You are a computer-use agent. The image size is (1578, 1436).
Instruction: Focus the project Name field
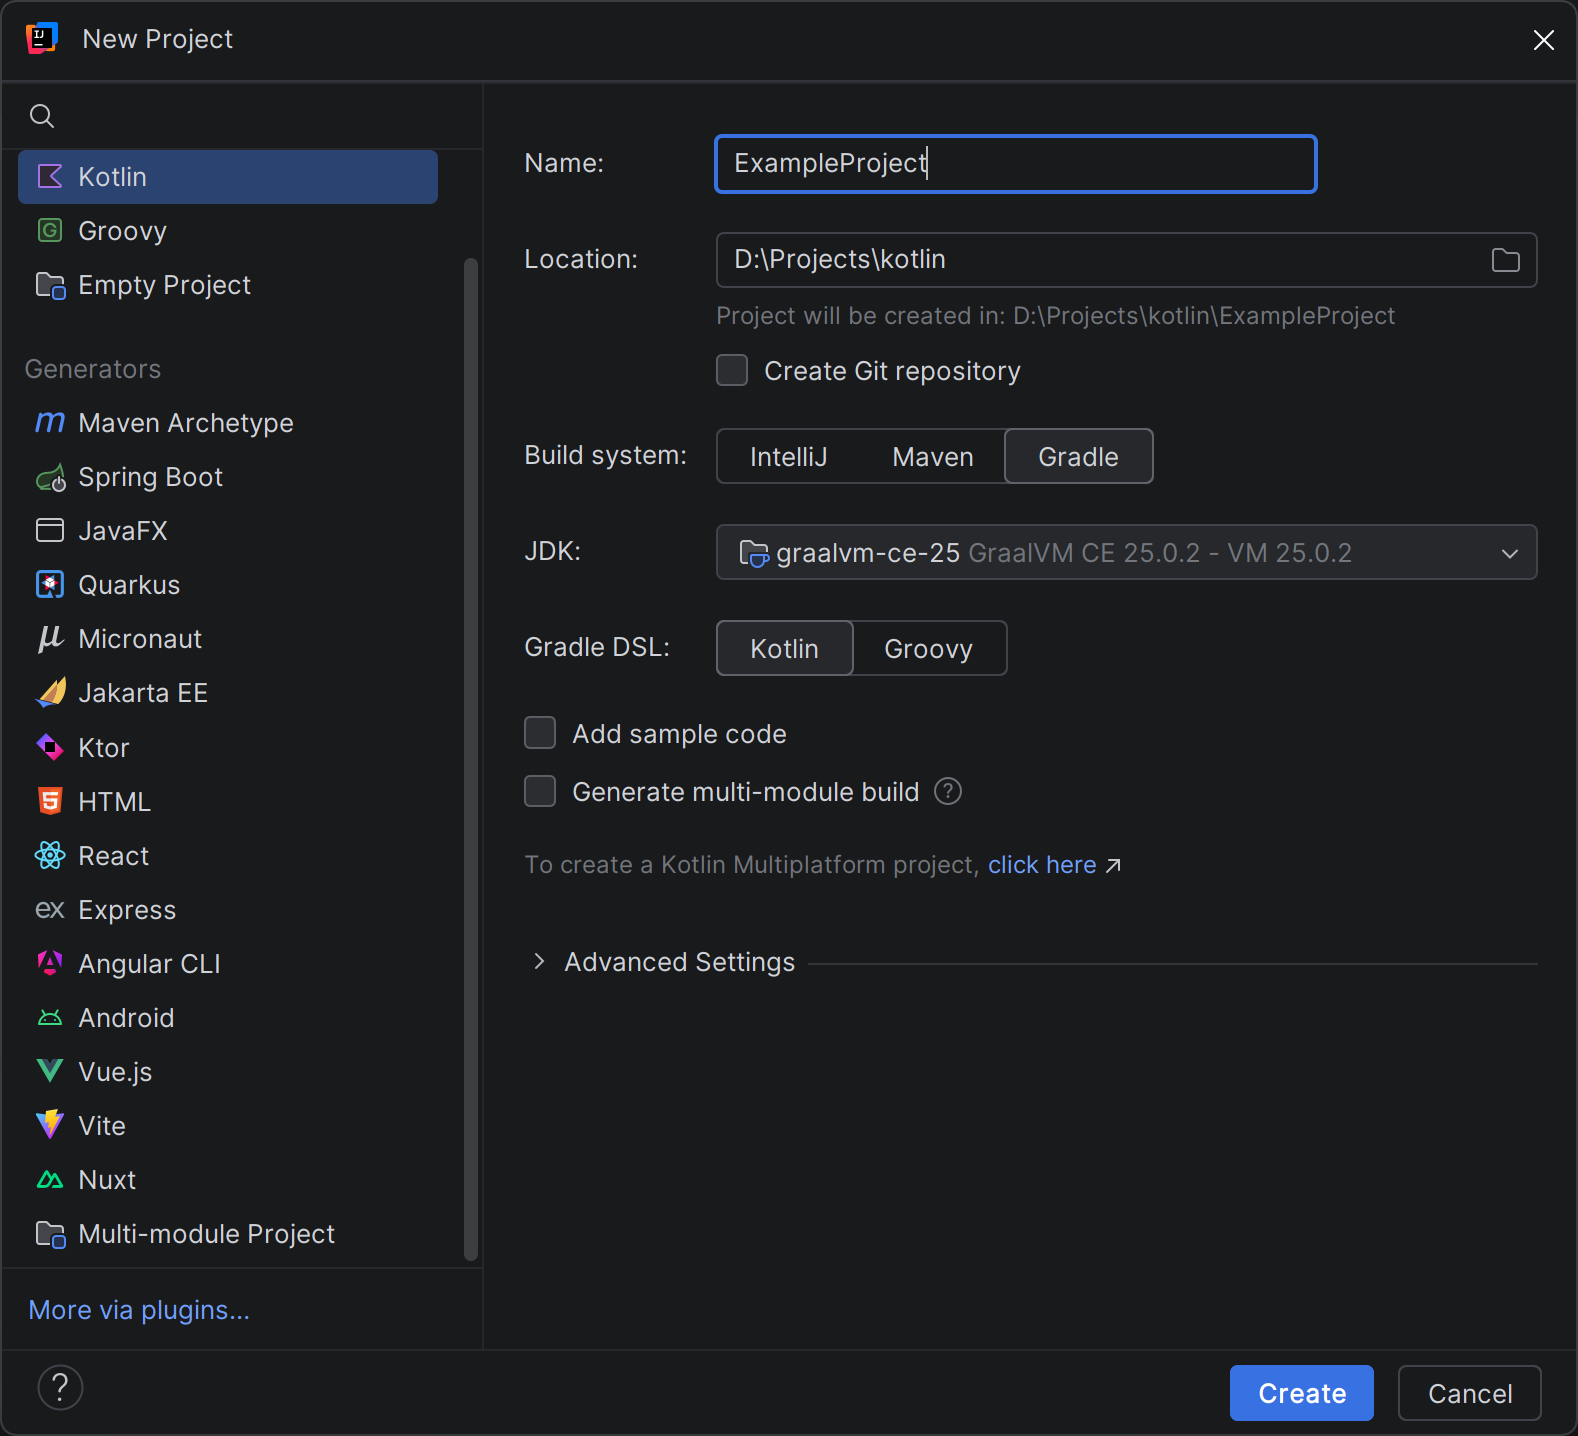point(1016,164)
